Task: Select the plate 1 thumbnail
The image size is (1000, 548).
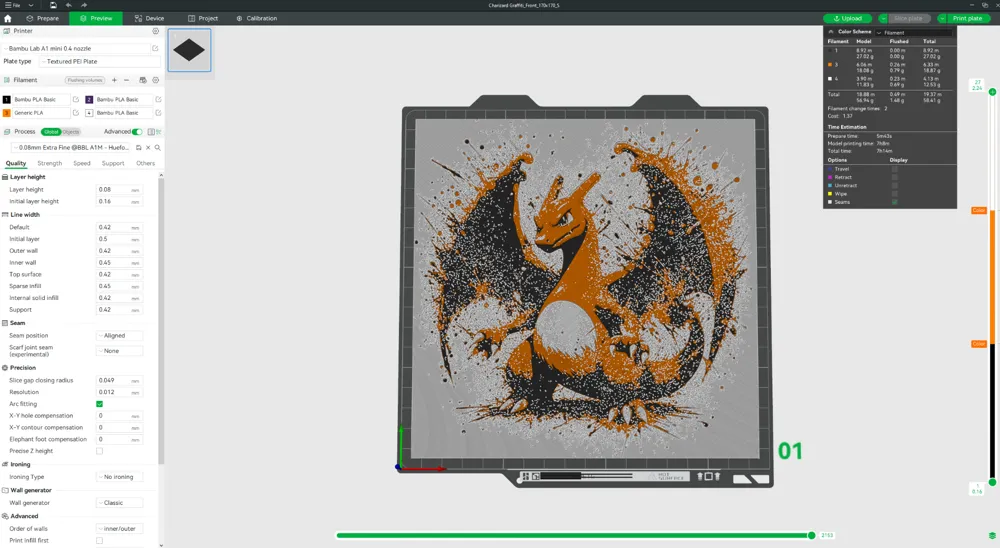Action: point(189,50)
